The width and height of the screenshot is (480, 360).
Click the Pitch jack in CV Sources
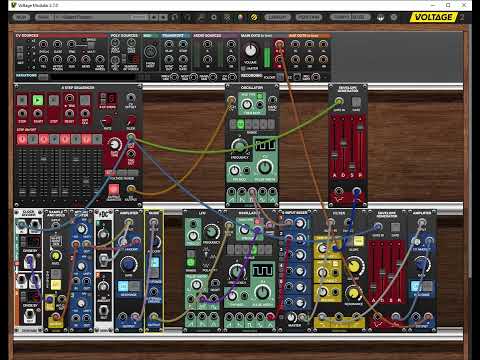pos(43,44)
